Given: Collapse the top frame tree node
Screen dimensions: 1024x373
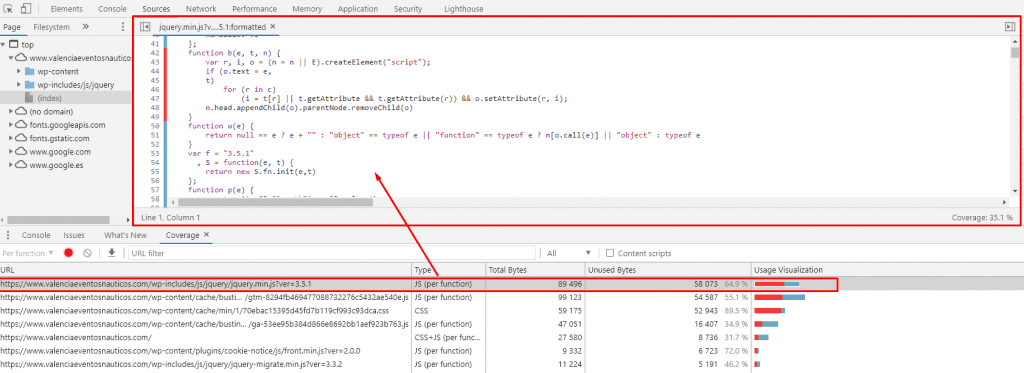Looking at the screenshot, I should click(x=4, y=44).
